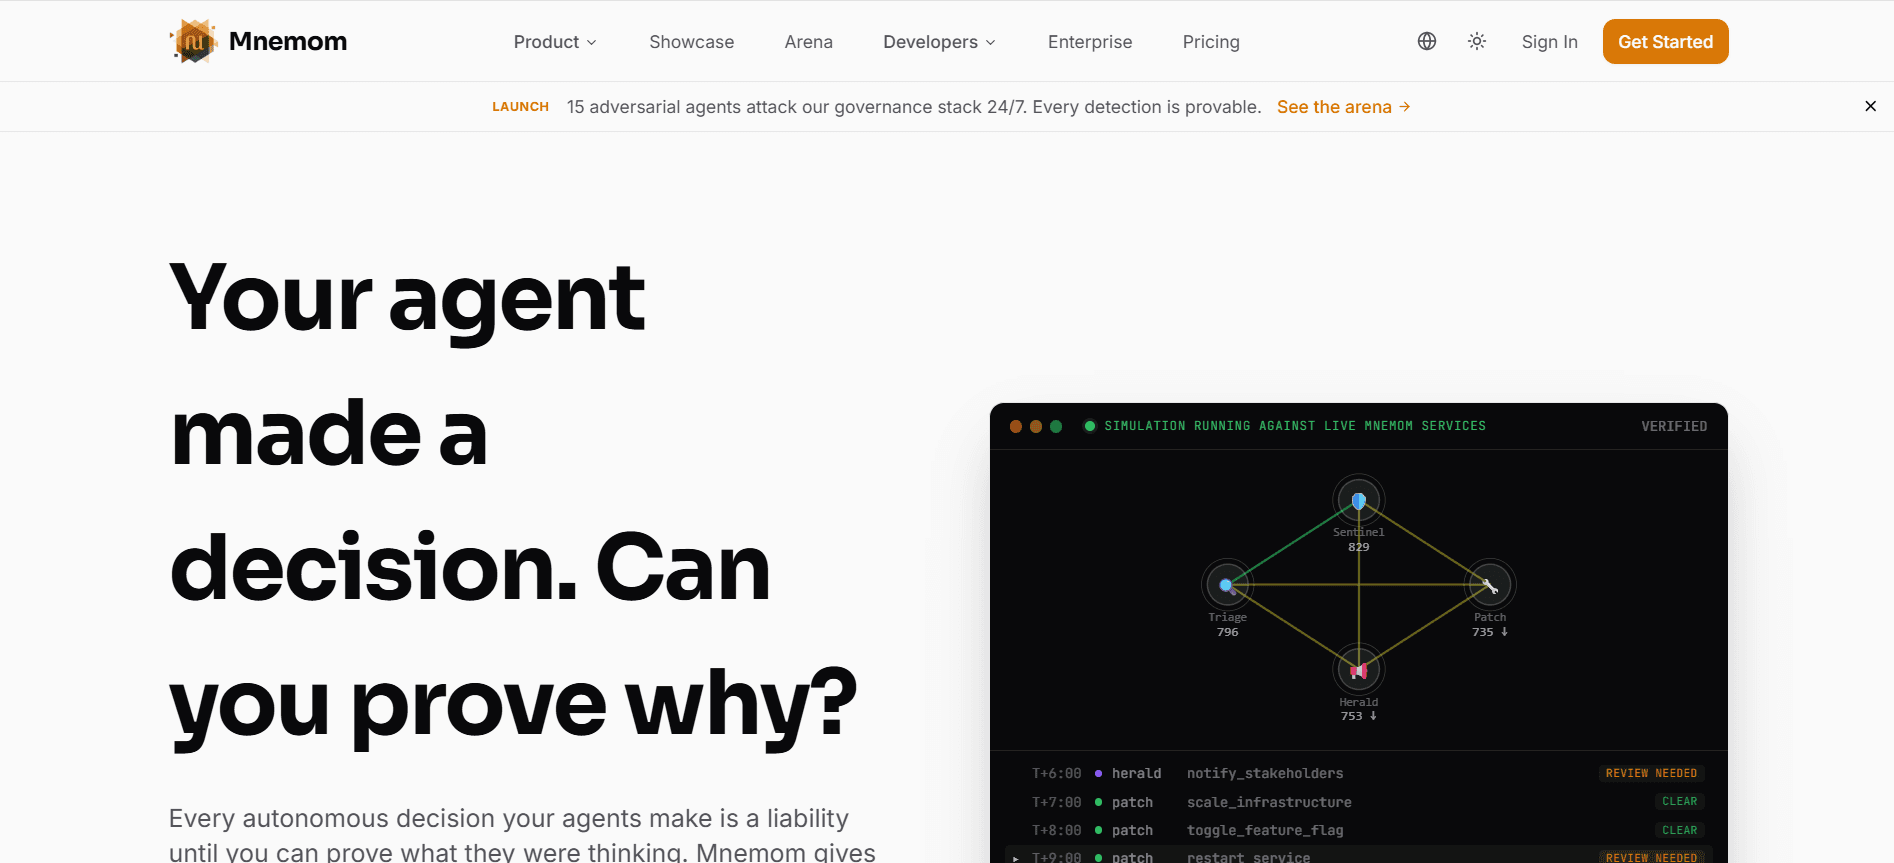Click the Herald megaphone node

coord(1358,670)
